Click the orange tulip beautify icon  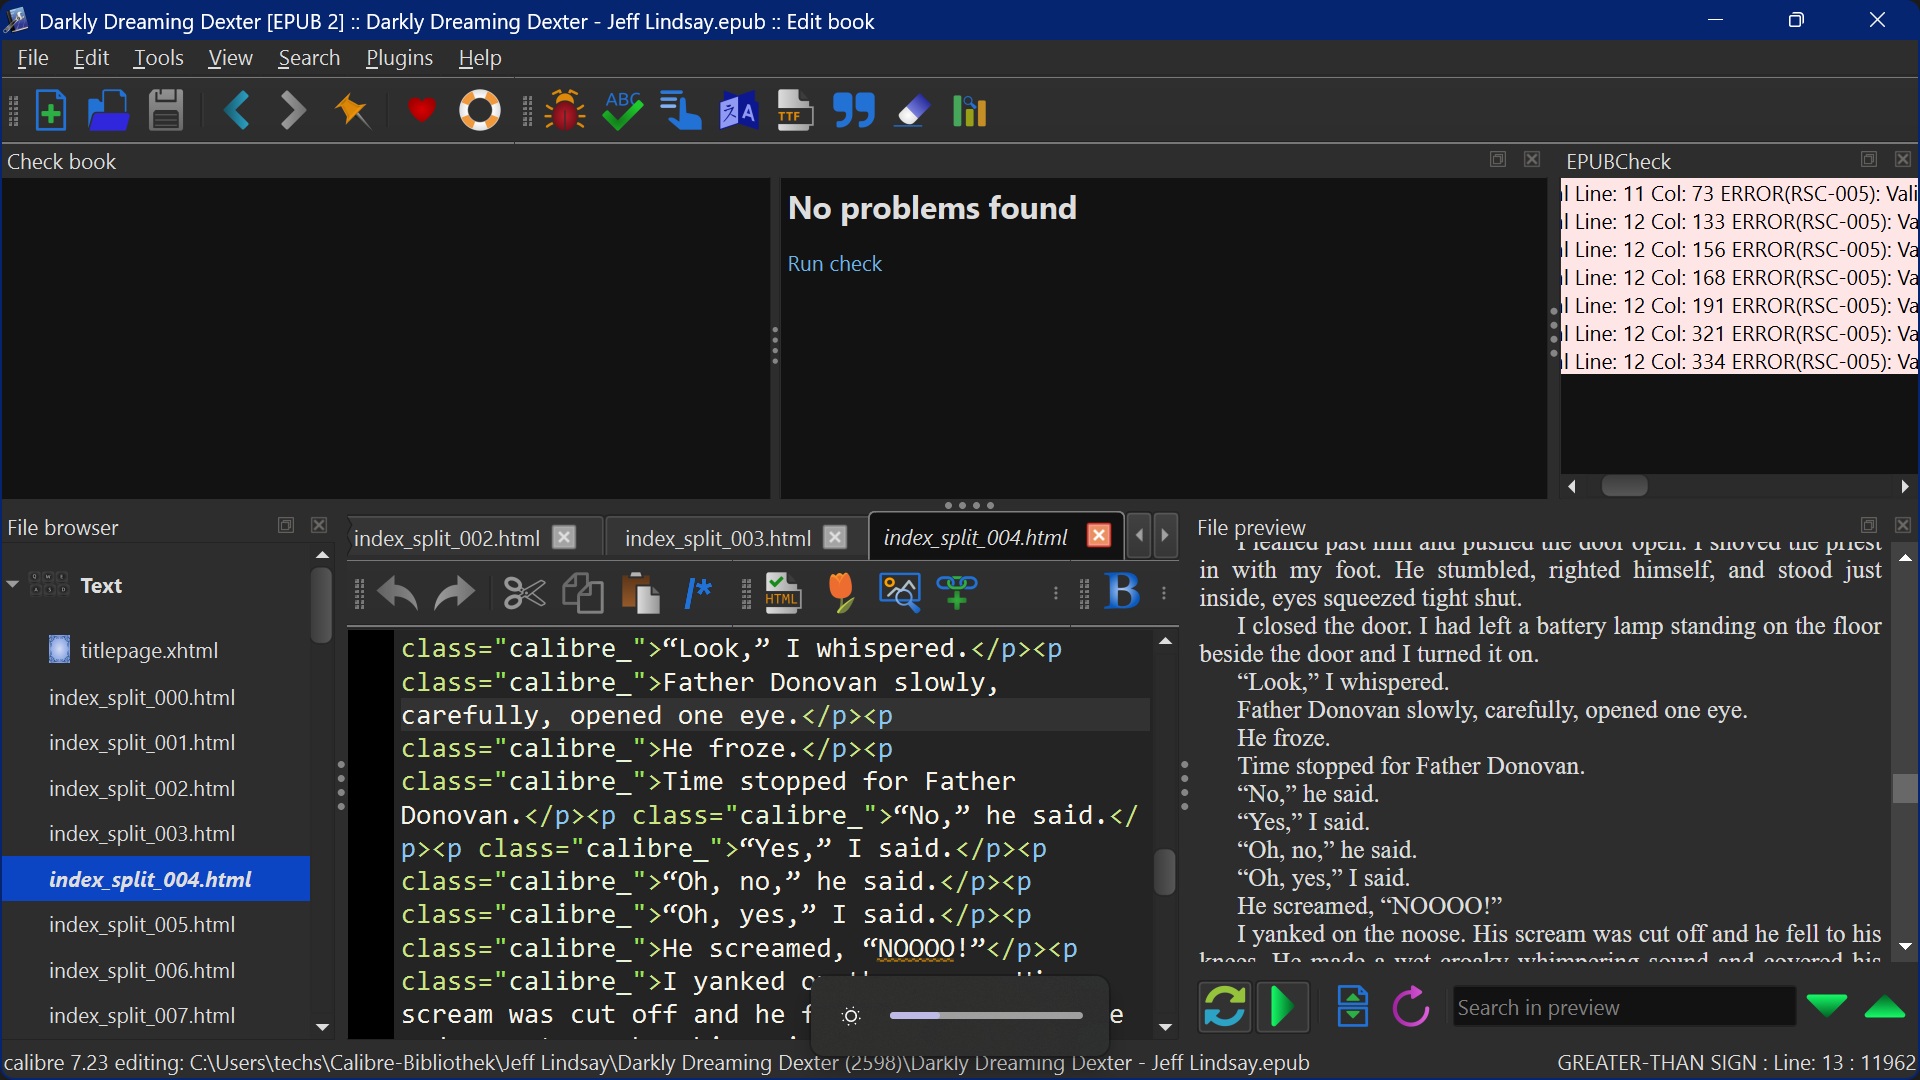pyautogui.click(x=841, y=593)
